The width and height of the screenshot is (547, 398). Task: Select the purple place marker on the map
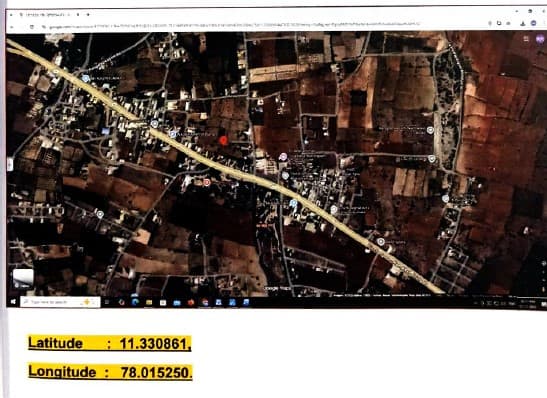tap(283, 157)
